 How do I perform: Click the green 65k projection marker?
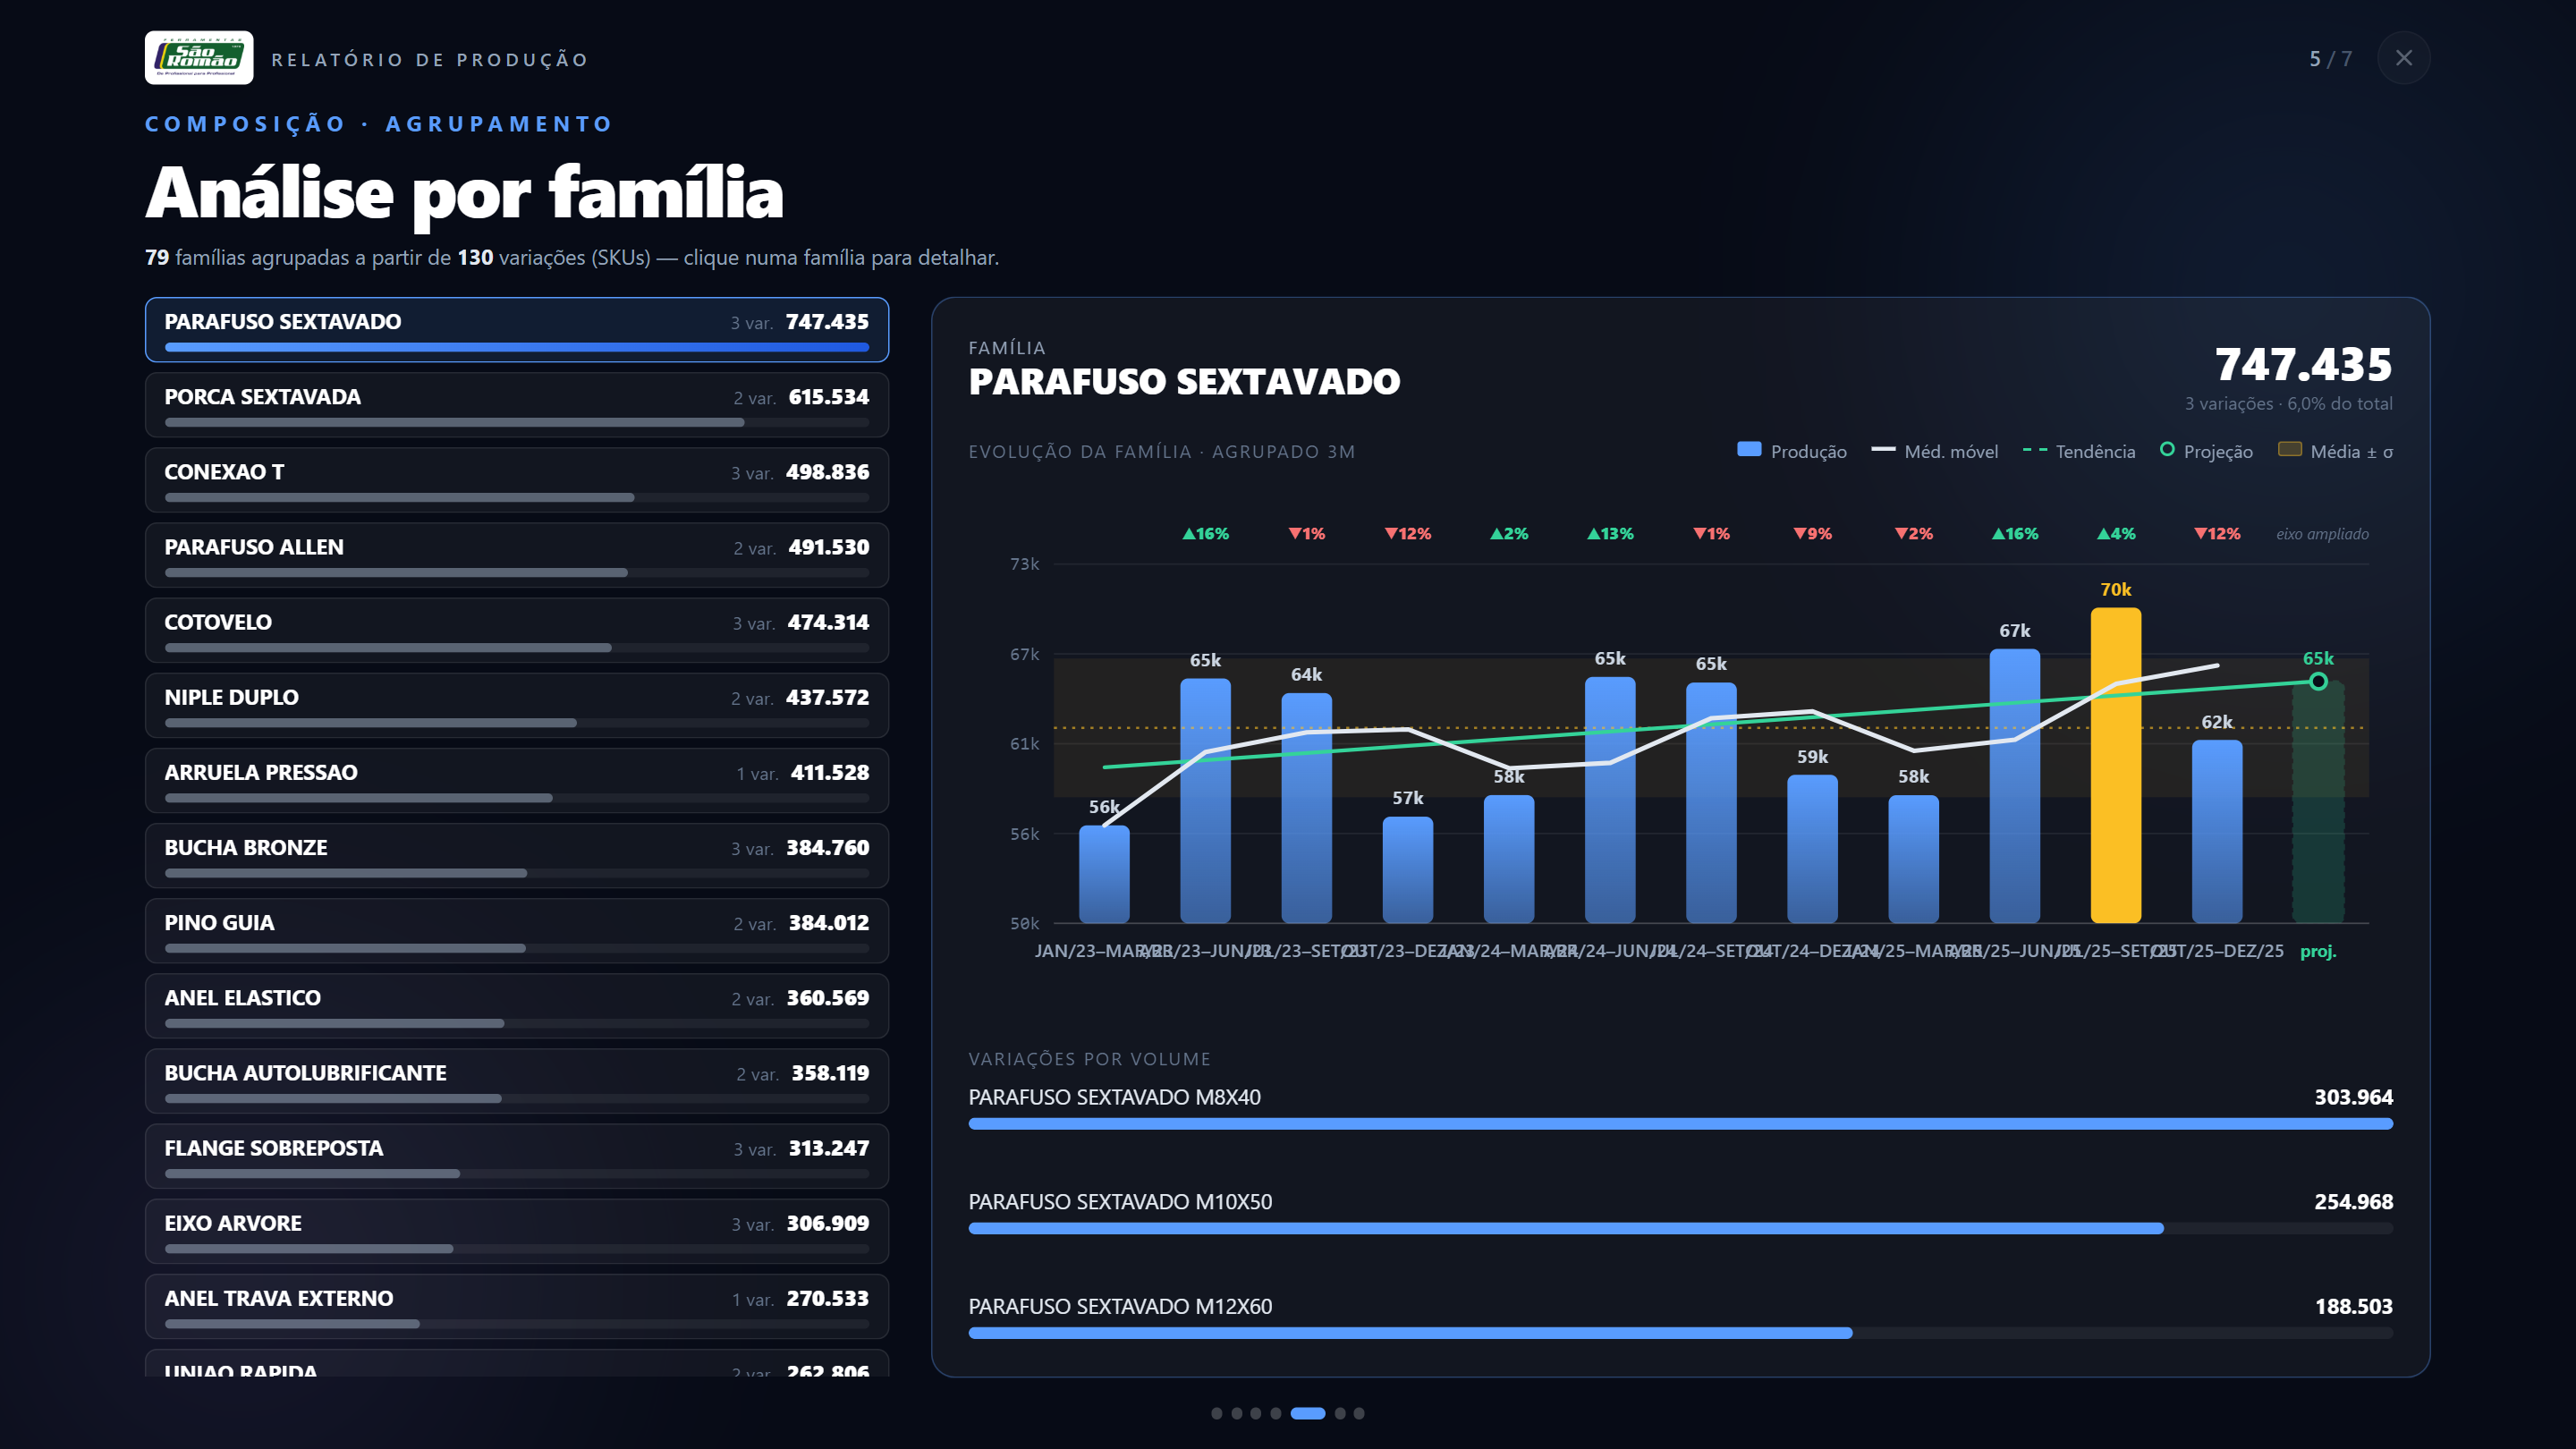[x=2318, y=682]
